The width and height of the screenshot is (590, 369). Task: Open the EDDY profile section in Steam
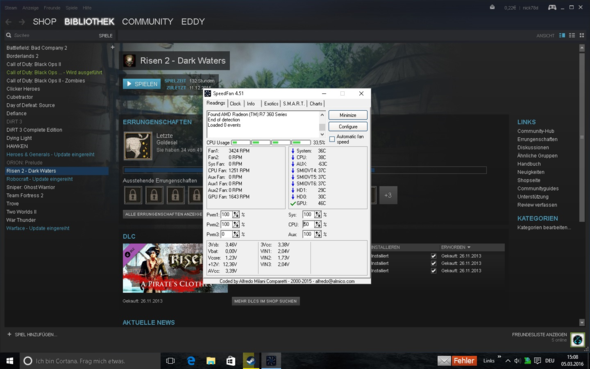coord(193,22)
